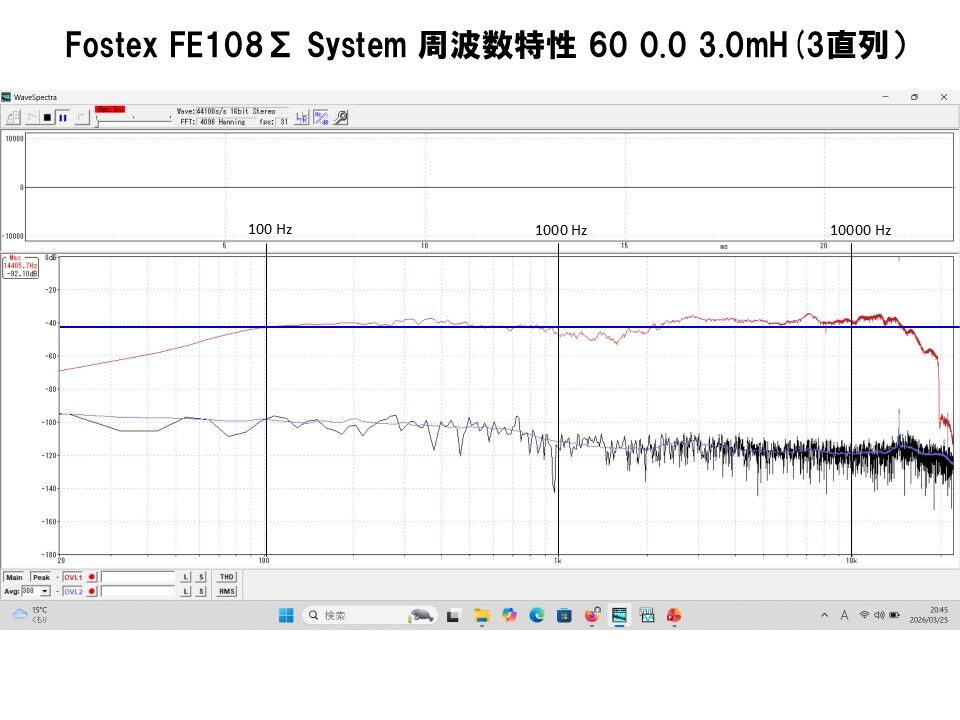Open Task View from taskbar
This screenshot has height=720, width=960.
pyautogui.click(x=453, y=615)
